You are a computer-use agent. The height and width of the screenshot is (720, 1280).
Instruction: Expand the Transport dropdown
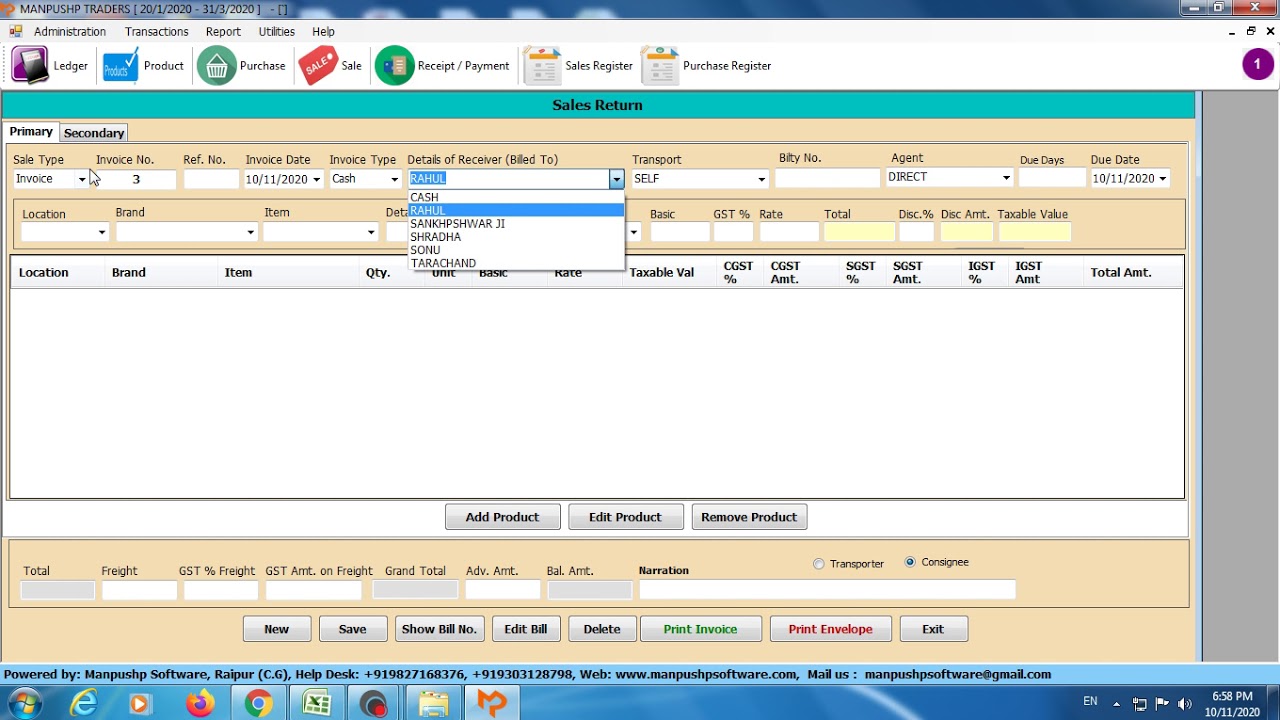[x=761, y=180]
